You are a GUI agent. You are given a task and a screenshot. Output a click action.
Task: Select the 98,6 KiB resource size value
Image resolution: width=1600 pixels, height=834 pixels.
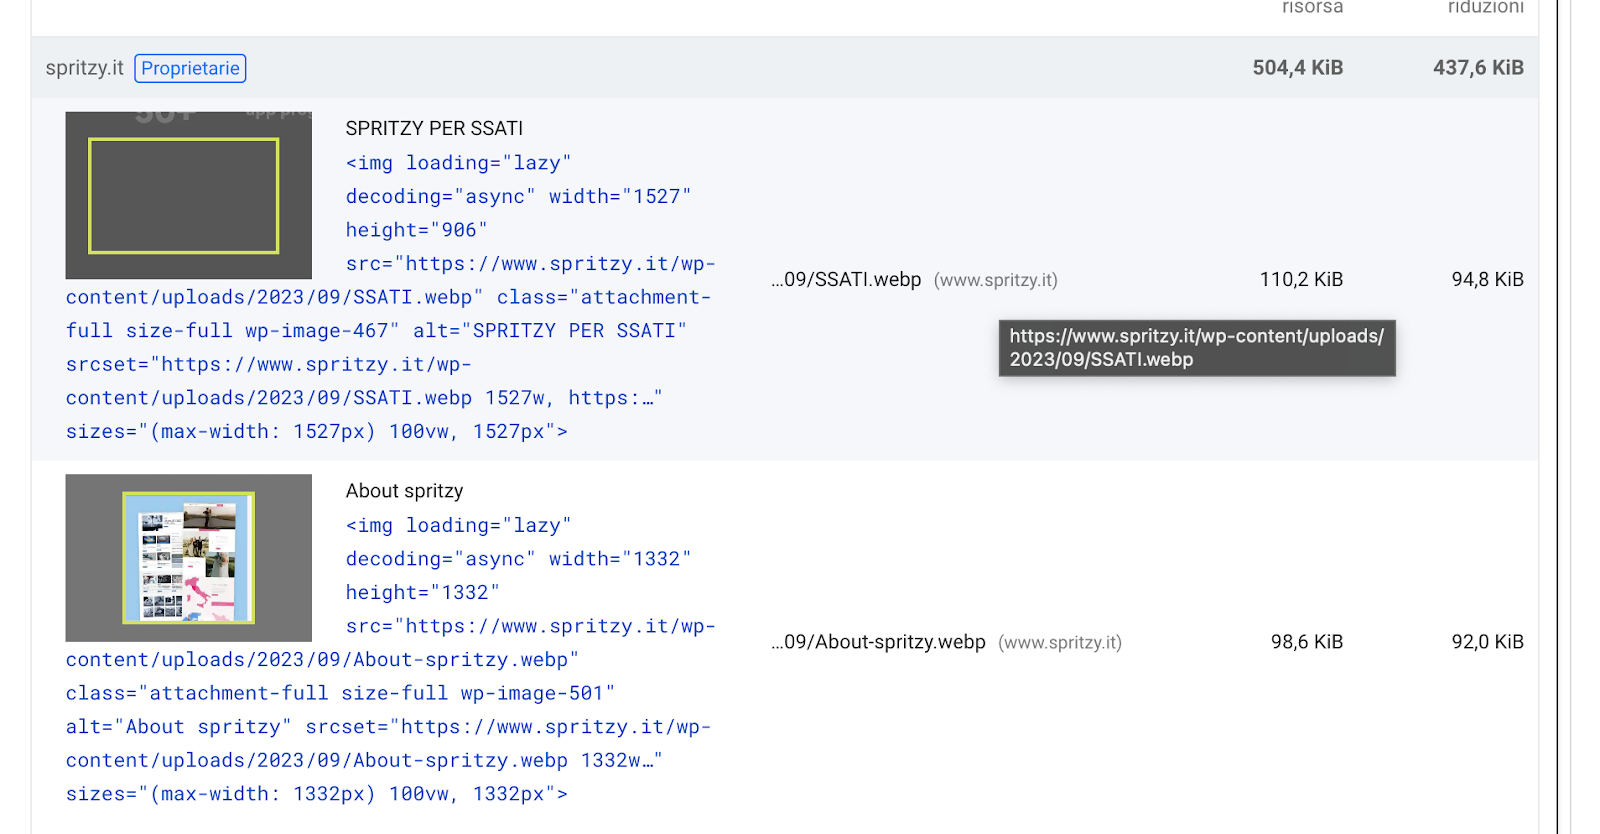click(1306, 642)
